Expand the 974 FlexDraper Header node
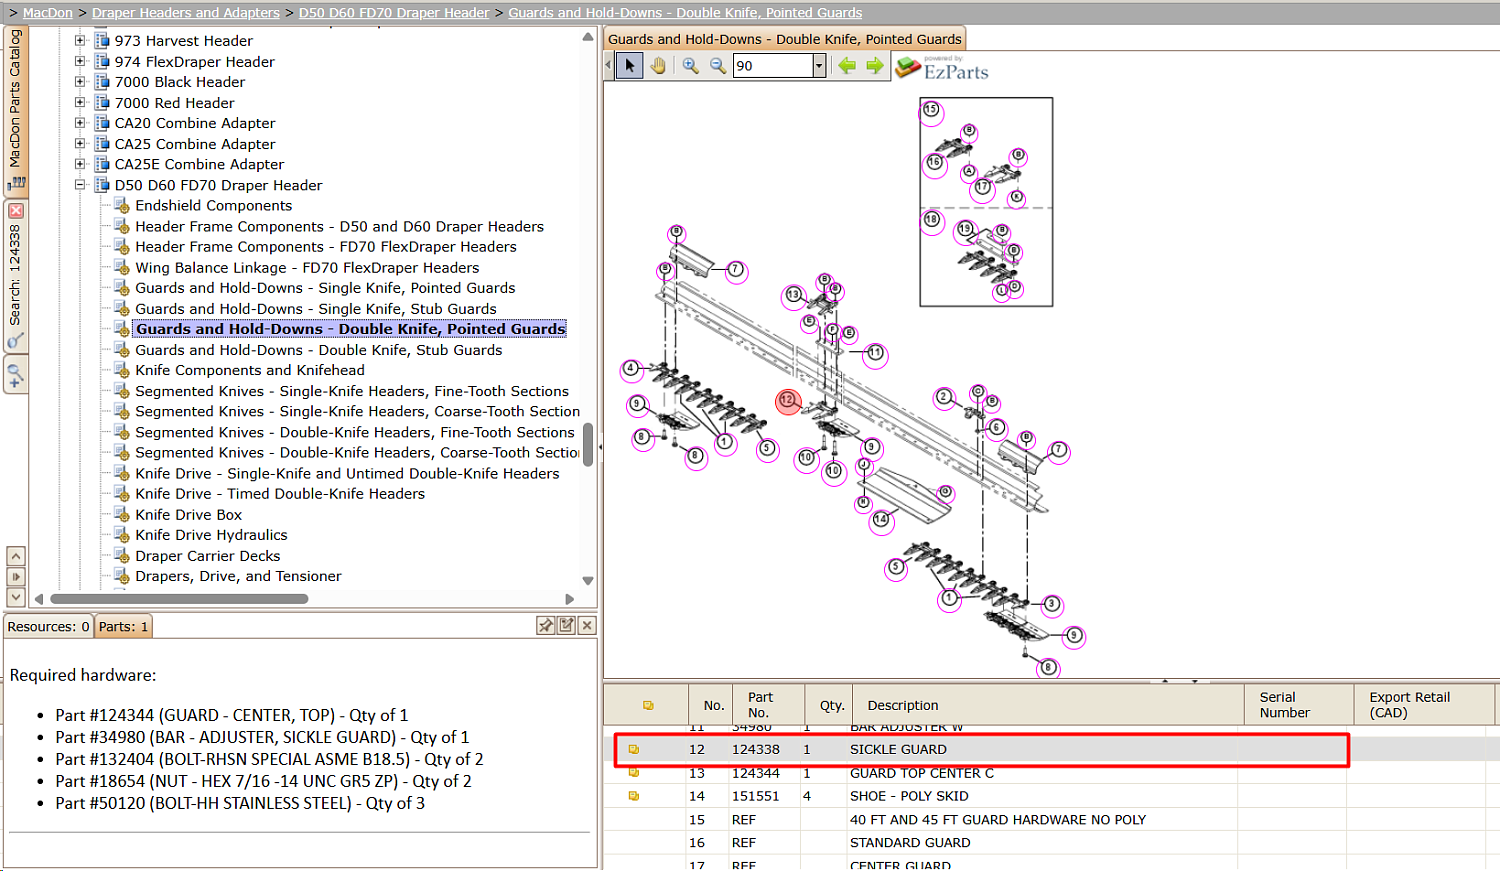Viewport: 1500px width, 871px height. point(80,61)
